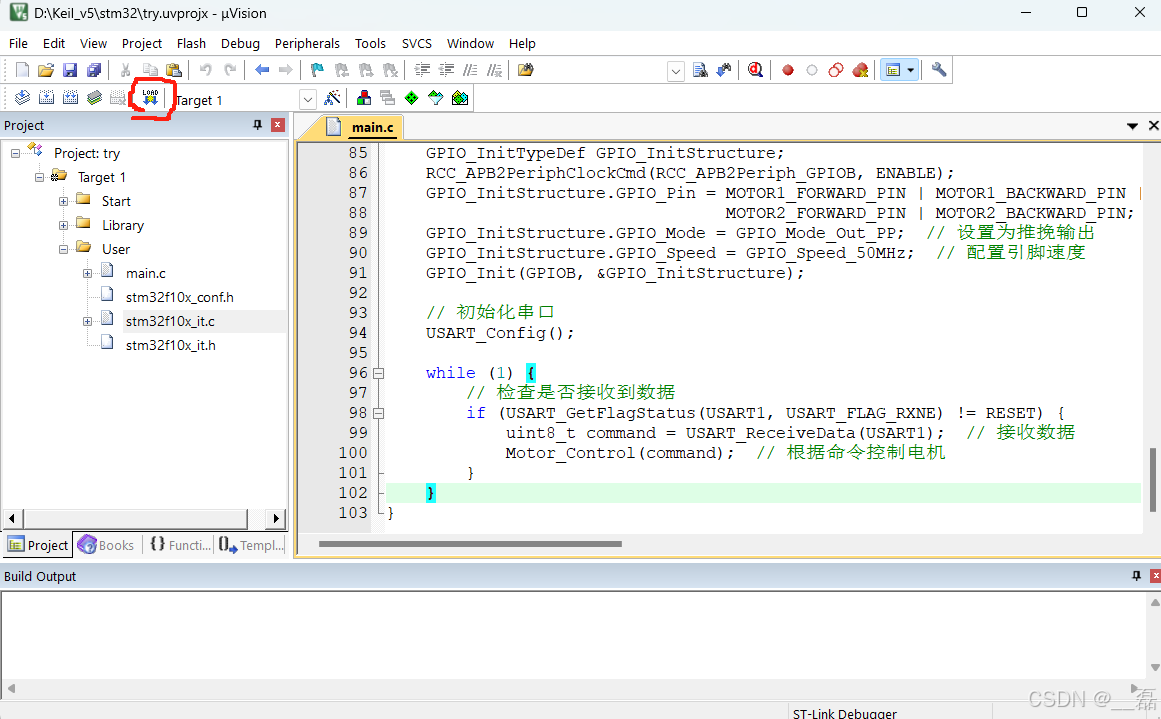Open Manage Project Items
The height and width of the screenshot is (719, 1161).
[364, 98]
